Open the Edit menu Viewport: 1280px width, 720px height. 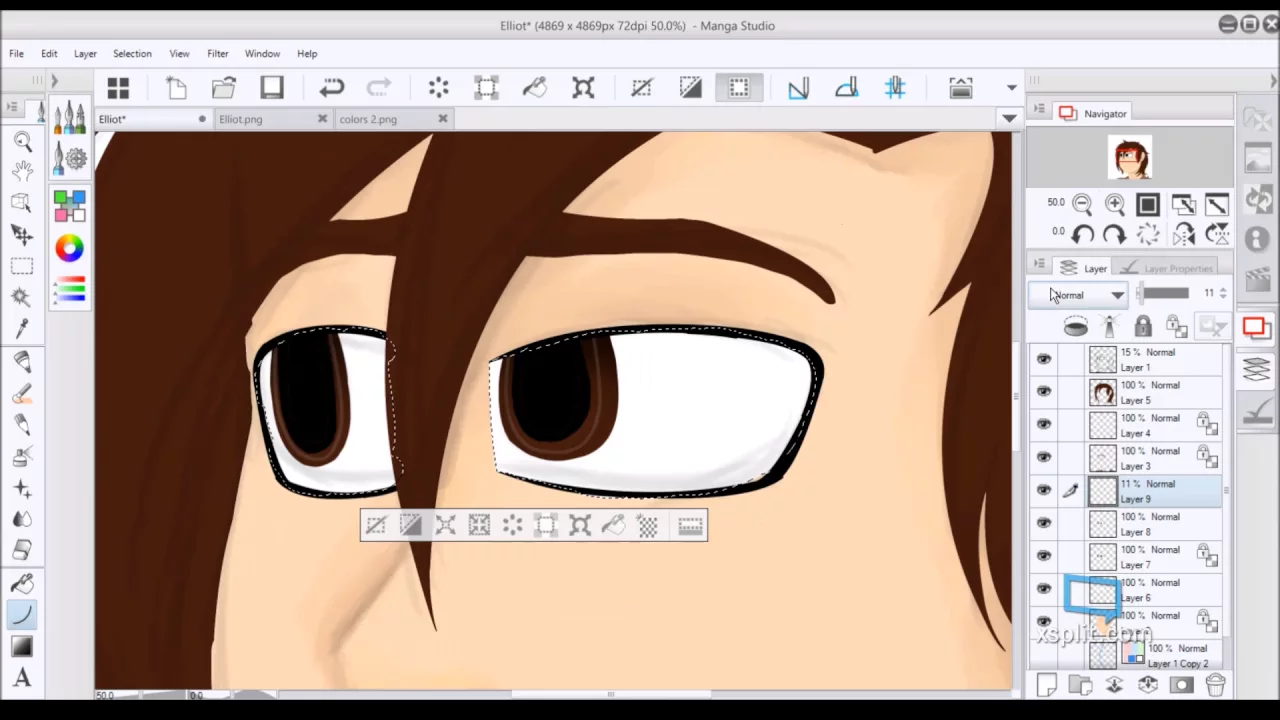49,53
